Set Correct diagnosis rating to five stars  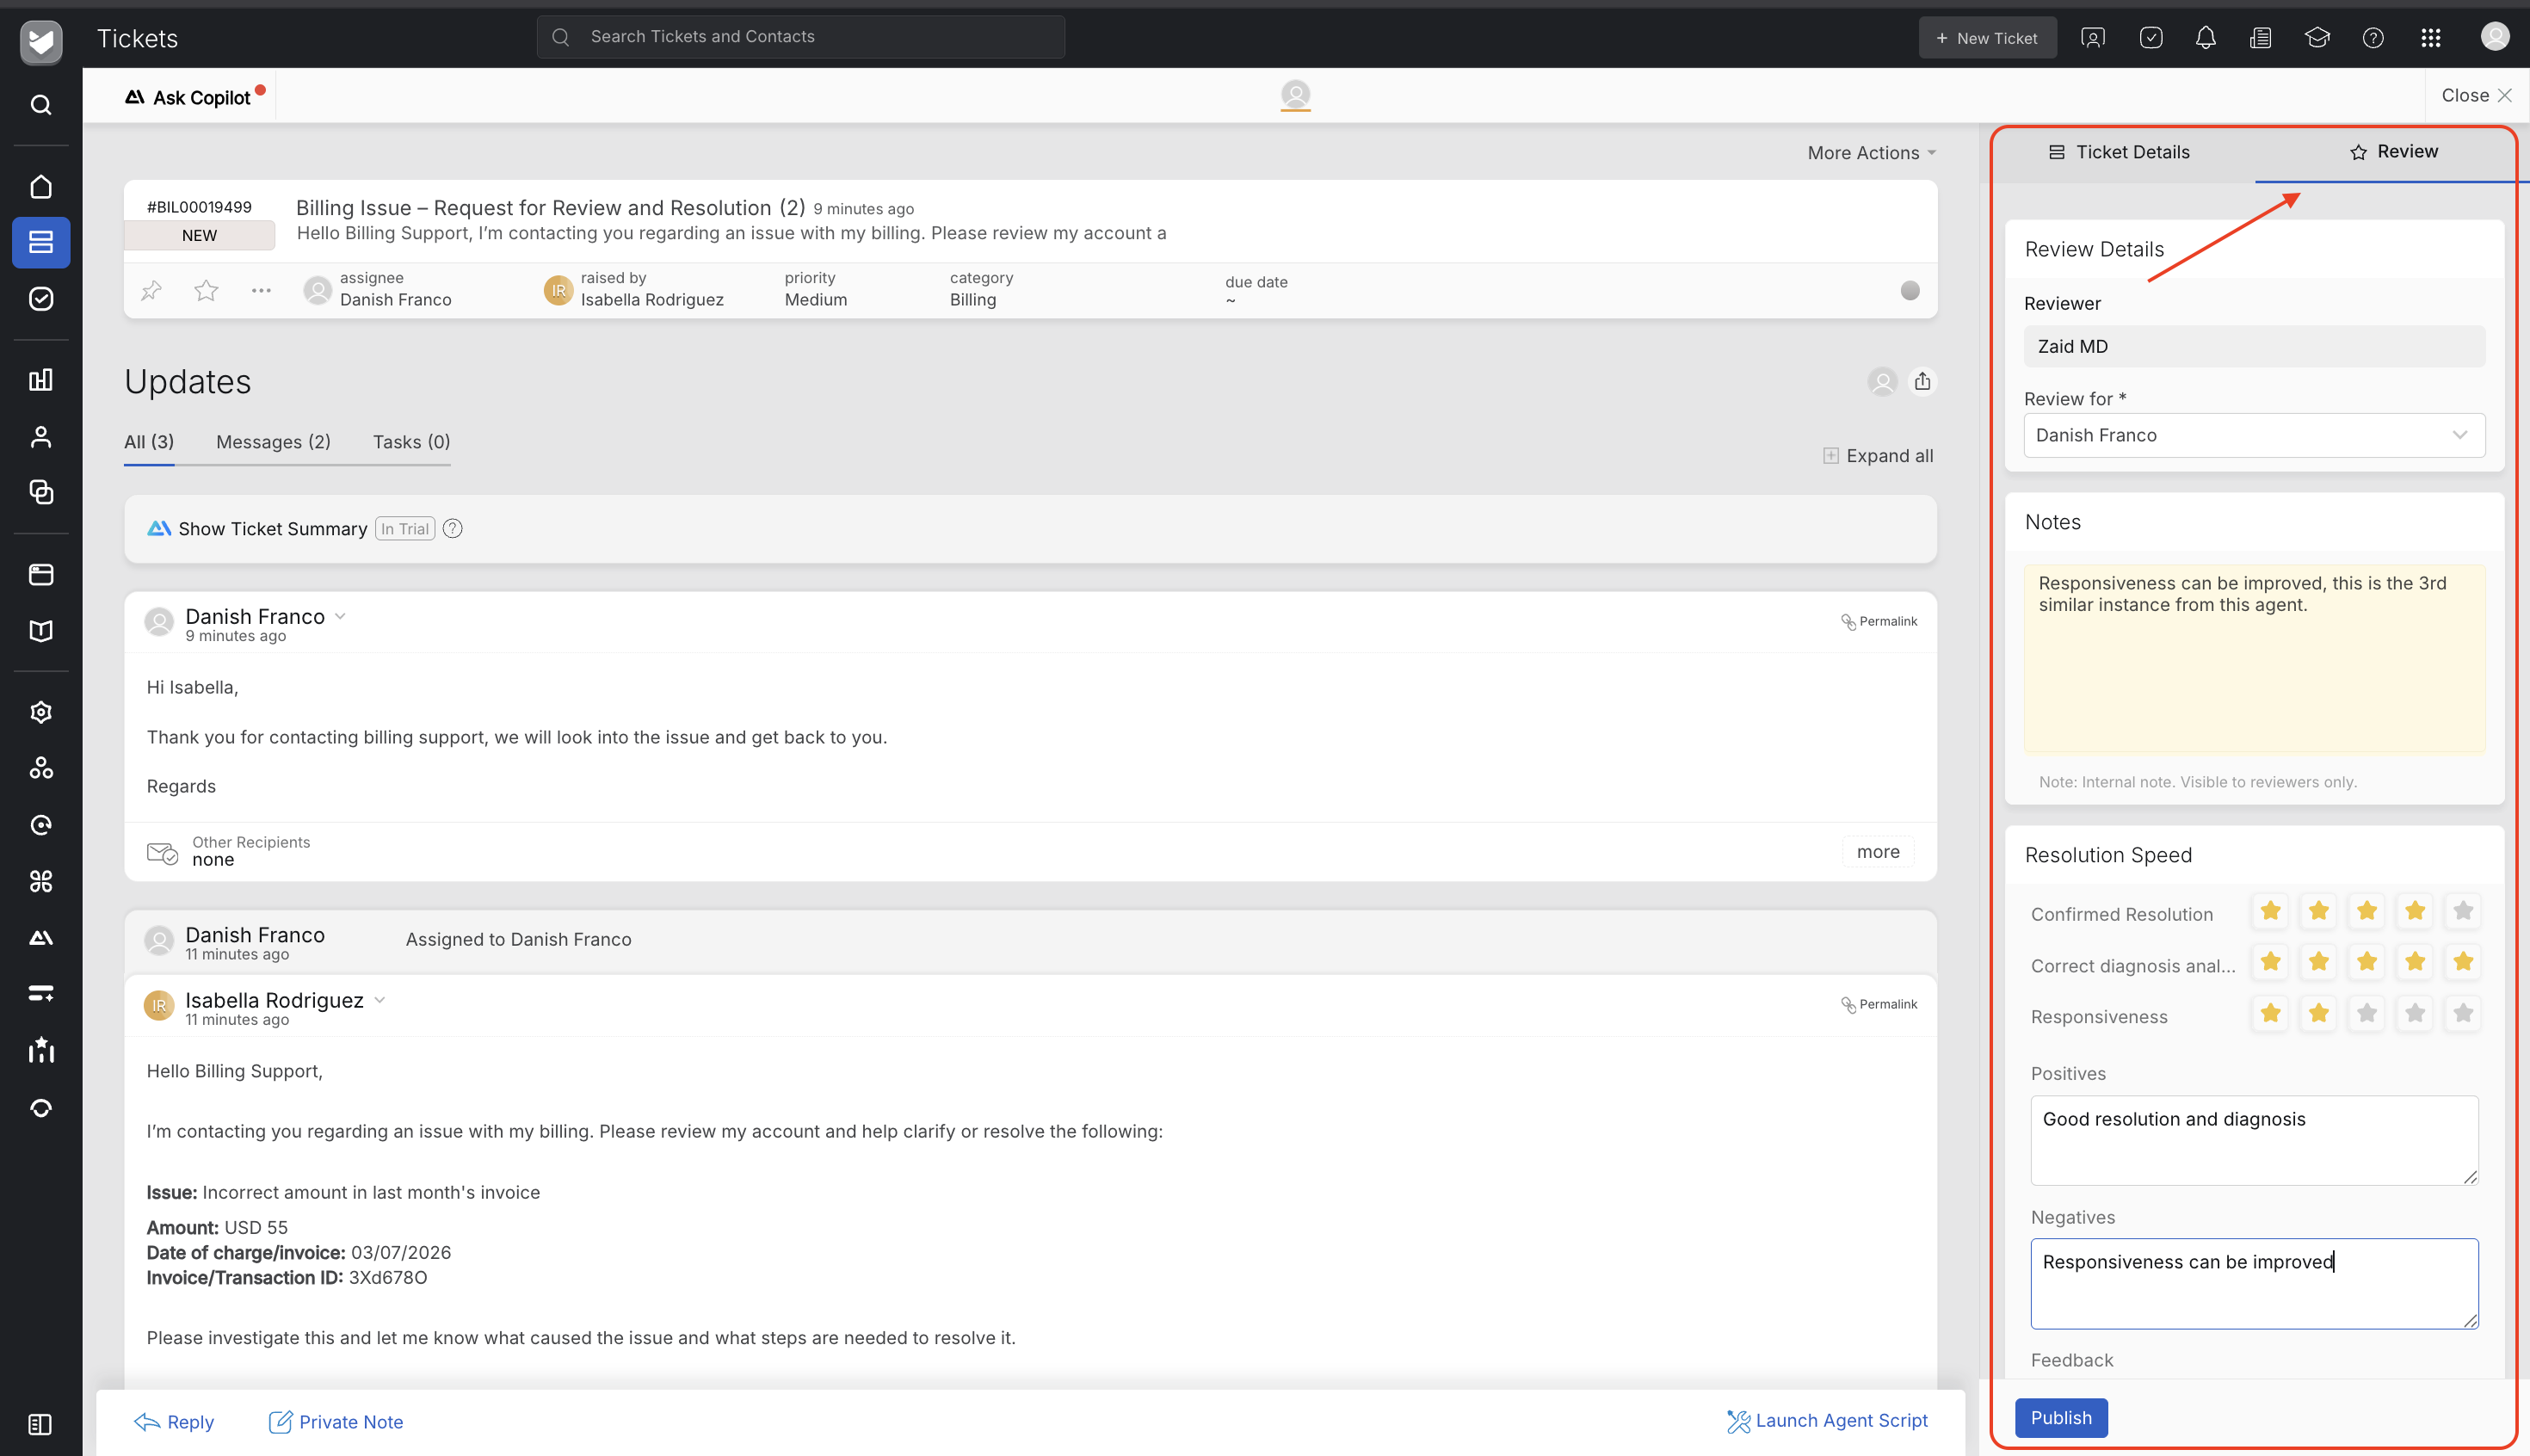[2463, 962]
